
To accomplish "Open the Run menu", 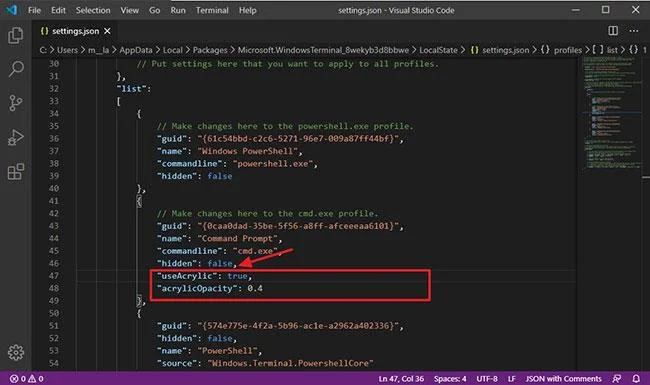I will 178,10.
